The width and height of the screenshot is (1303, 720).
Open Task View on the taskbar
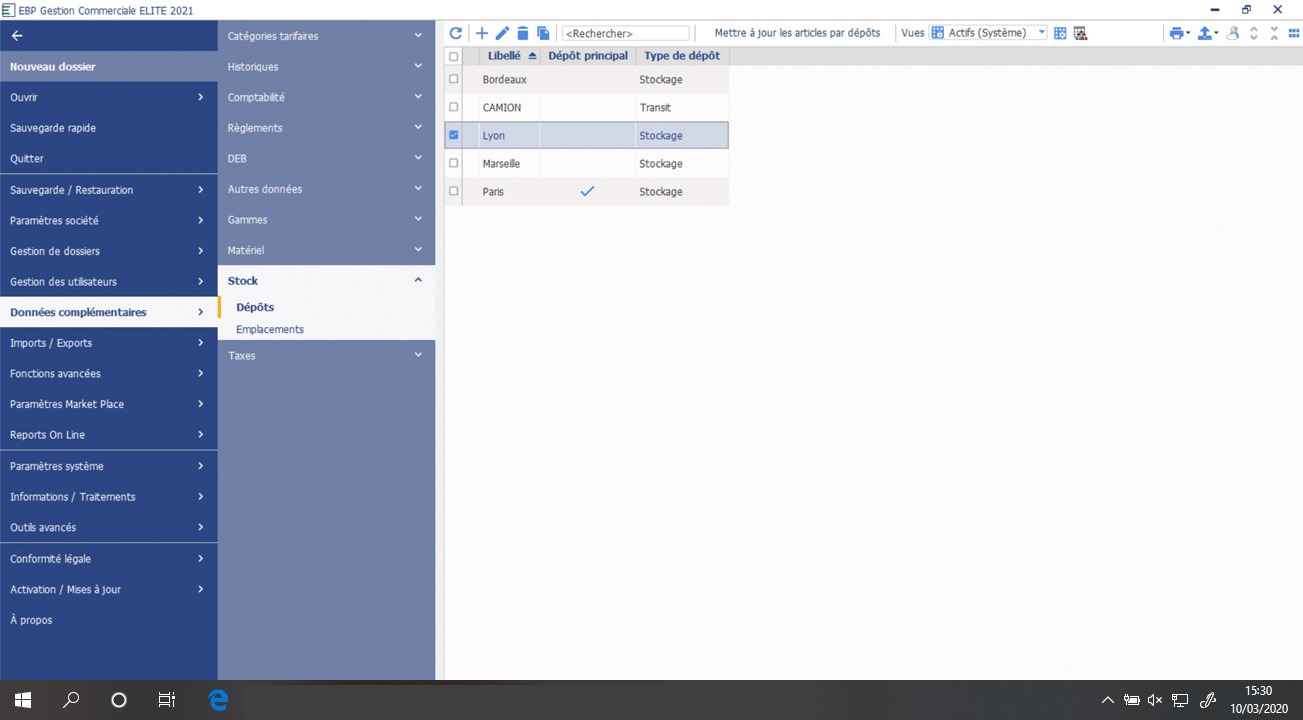[x=167, y=700]
